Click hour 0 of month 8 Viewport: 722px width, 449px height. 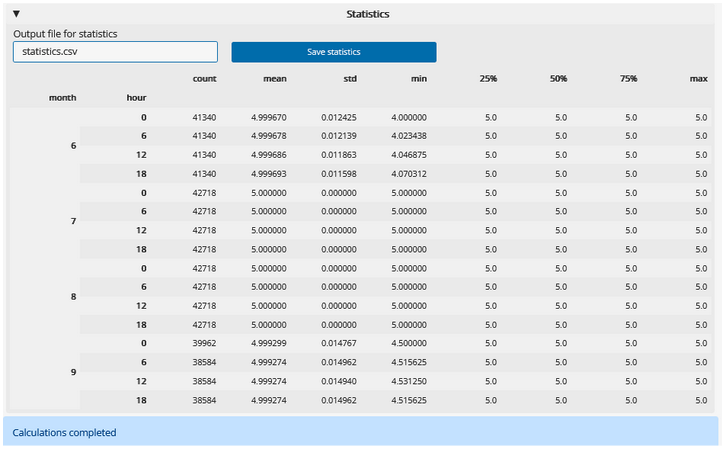tap(144, 268)
